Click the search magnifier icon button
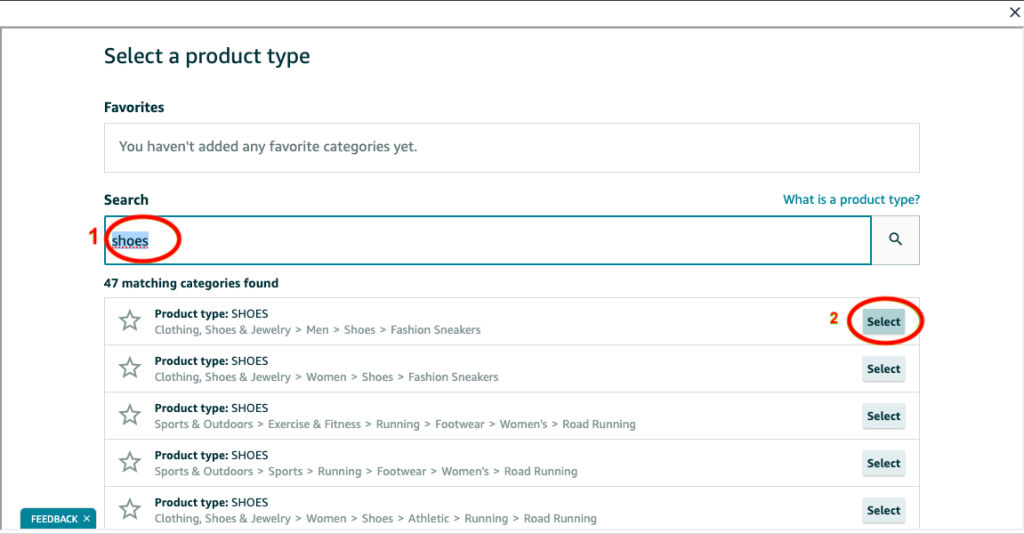 [x=895, y=240]
